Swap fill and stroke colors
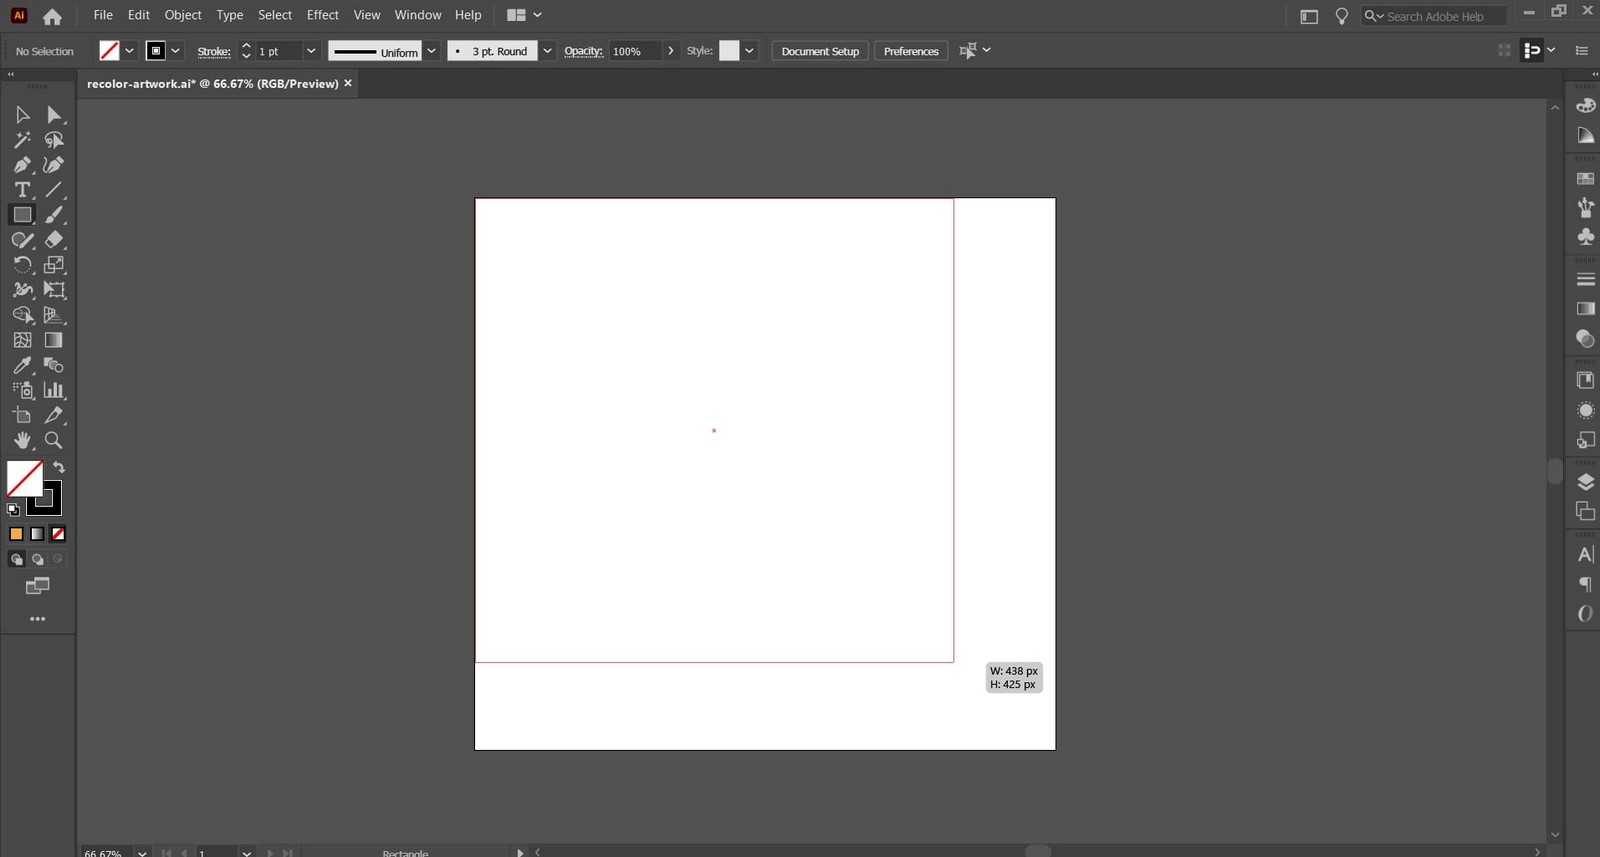Screen dimensions: 1600x857 (x=59, y=468)
